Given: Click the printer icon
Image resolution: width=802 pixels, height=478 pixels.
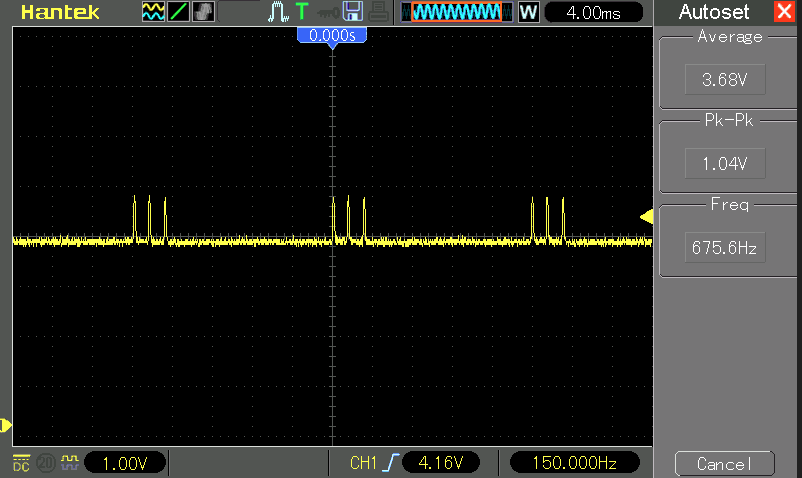Looking at the screenshot, I should pyautogui.click(x=378, y=12).
